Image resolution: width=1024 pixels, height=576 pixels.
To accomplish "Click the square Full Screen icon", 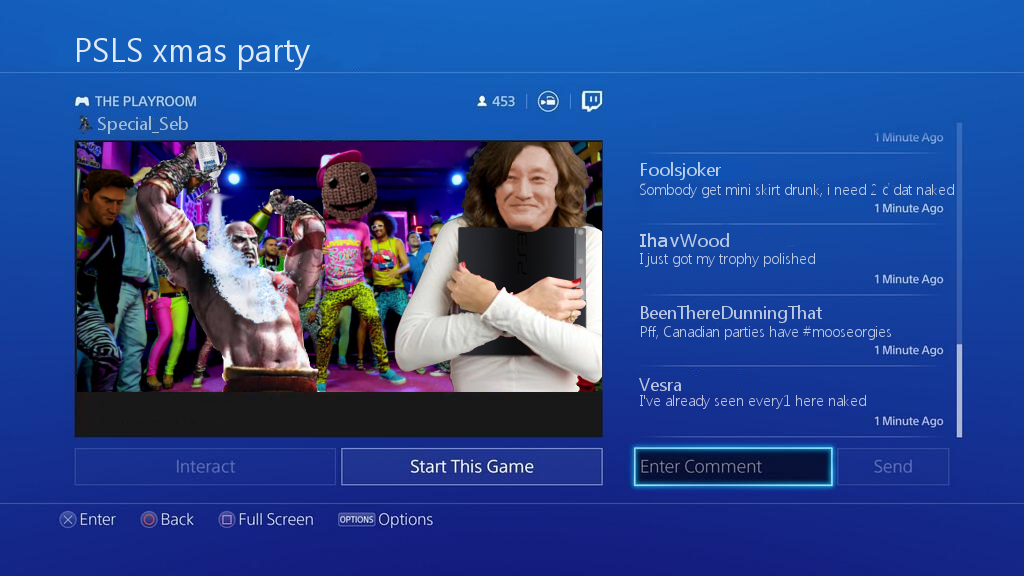I will (x=227, y=519).
